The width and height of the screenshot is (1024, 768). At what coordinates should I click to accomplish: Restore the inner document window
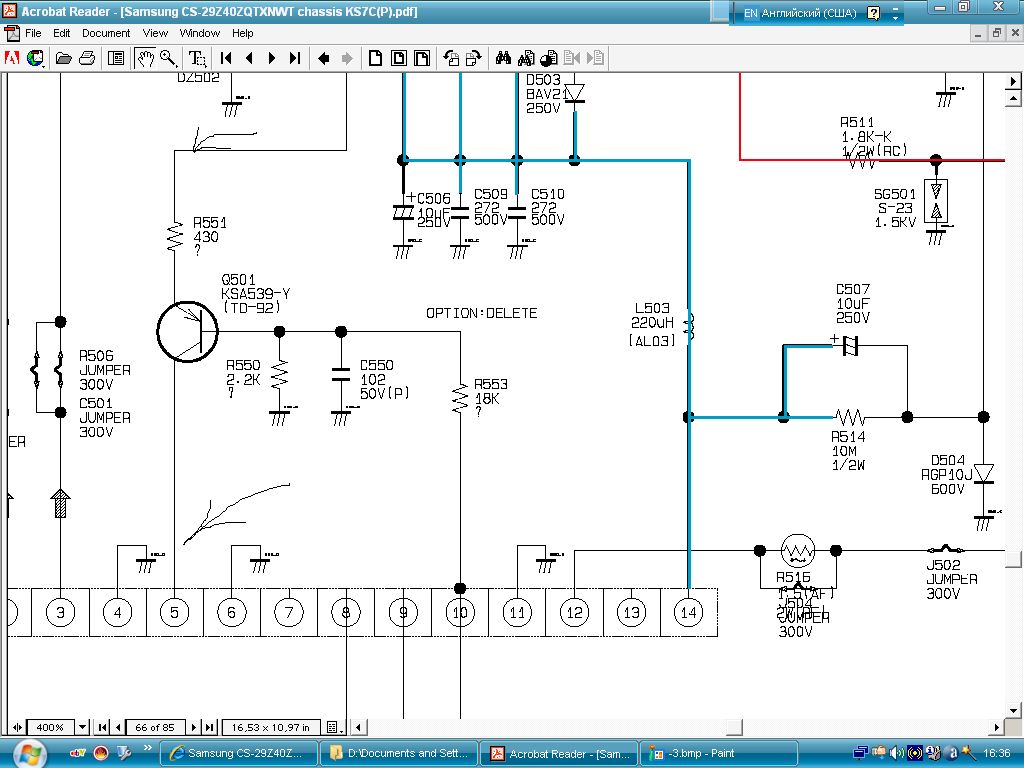coord(997,33)
